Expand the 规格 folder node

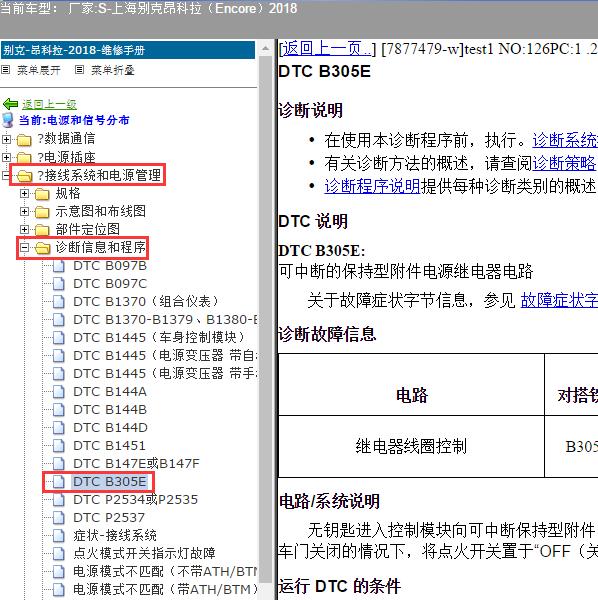[x=24, y=194]
